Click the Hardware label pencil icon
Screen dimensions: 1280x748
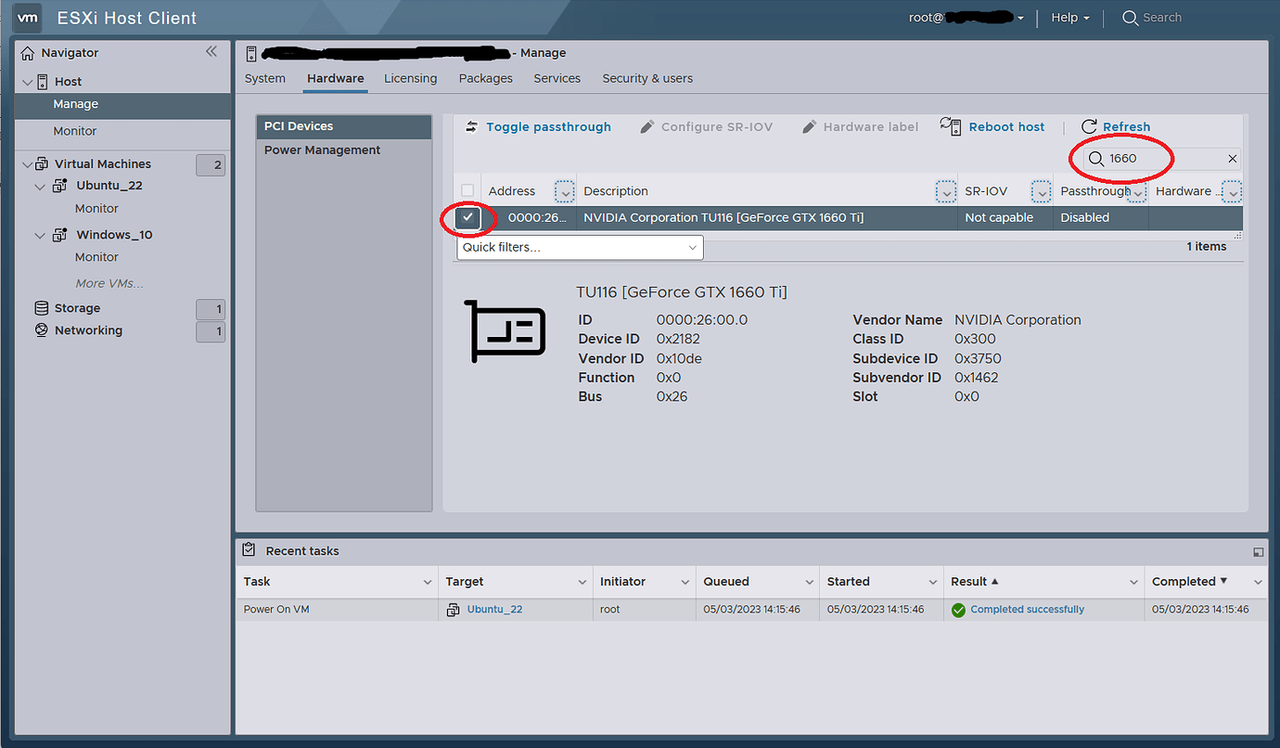point(809,126)
